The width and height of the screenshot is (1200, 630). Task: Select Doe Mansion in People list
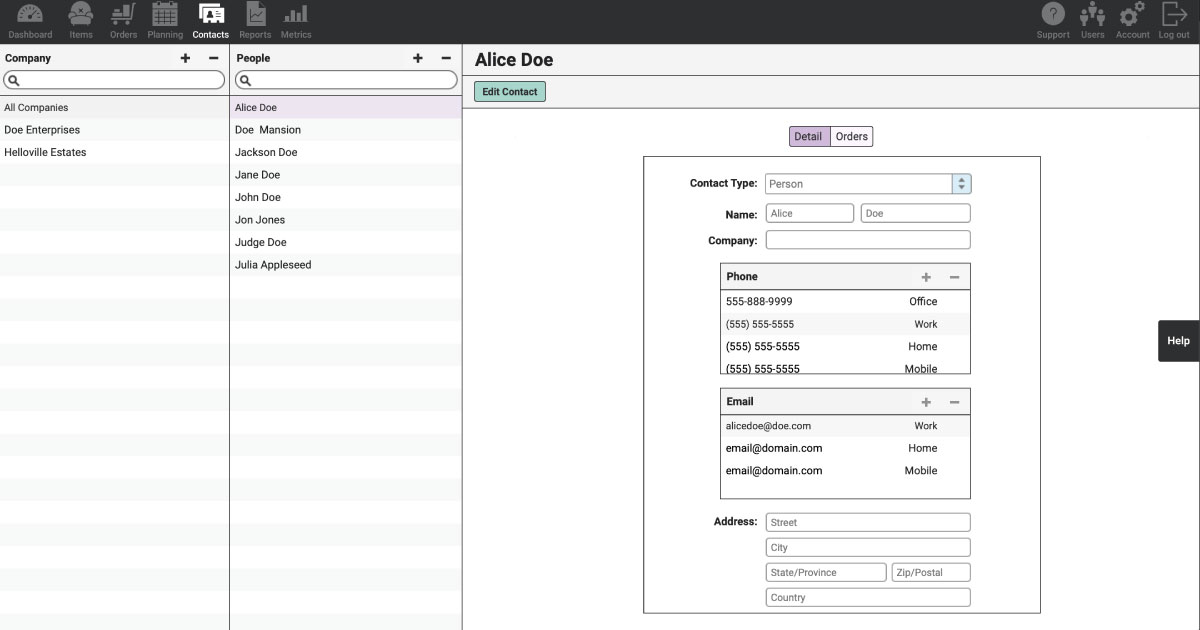346,130
